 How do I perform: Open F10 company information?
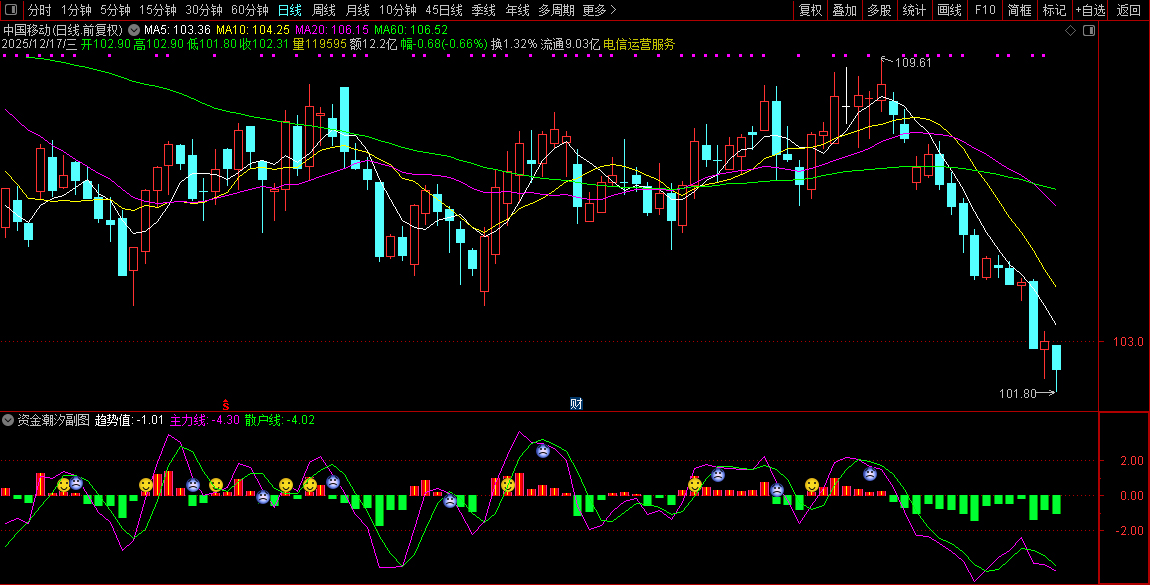(x=985, y=10)
